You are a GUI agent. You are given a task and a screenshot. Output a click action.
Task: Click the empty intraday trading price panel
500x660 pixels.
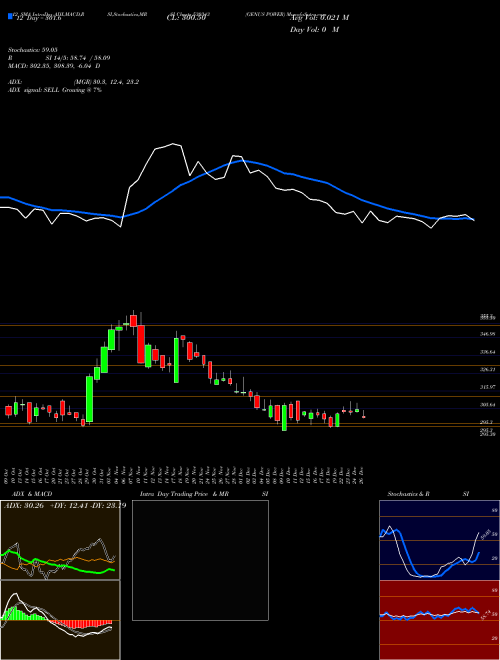[x=200, y=560]
